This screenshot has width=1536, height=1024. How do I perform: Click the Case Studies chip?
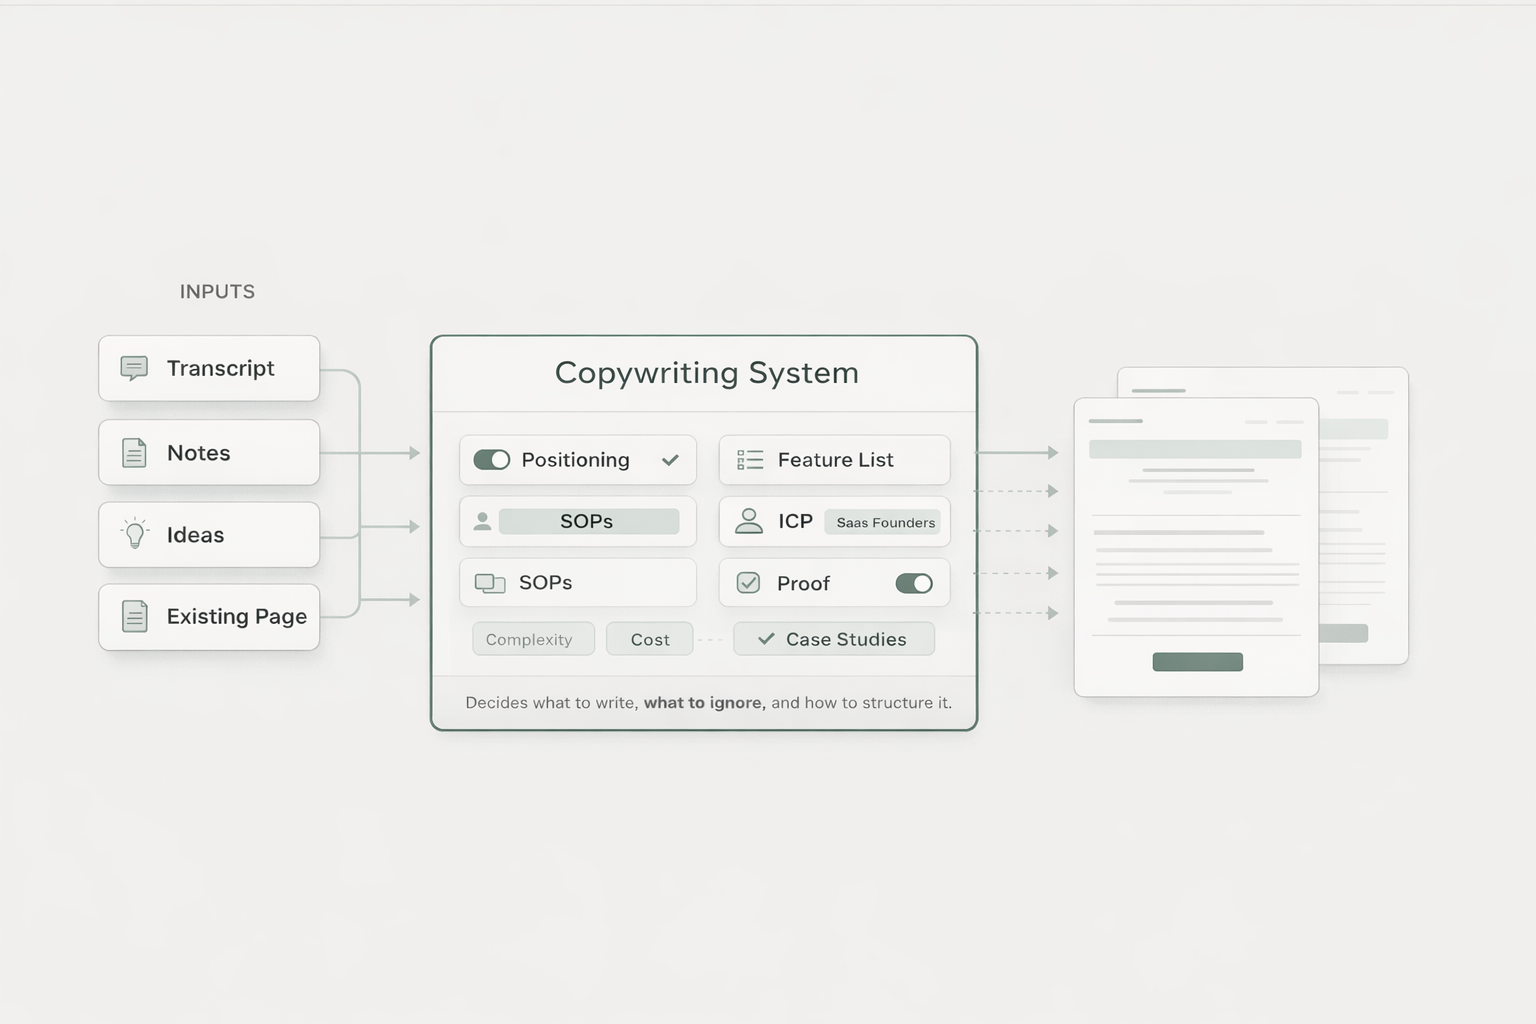(834, 639)
